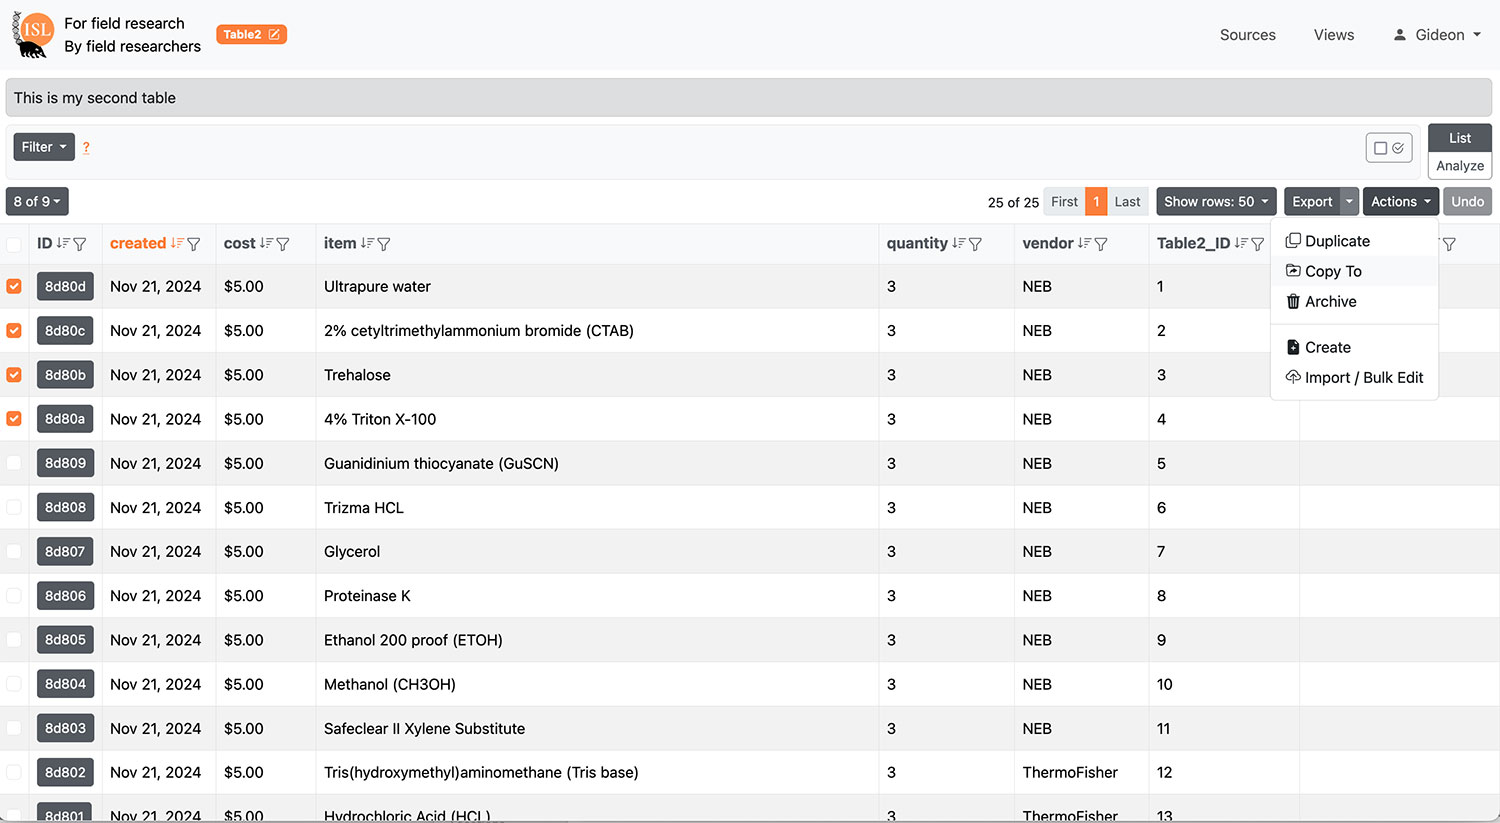Click the funnel icon next to vendor

tap(1101, 244)
